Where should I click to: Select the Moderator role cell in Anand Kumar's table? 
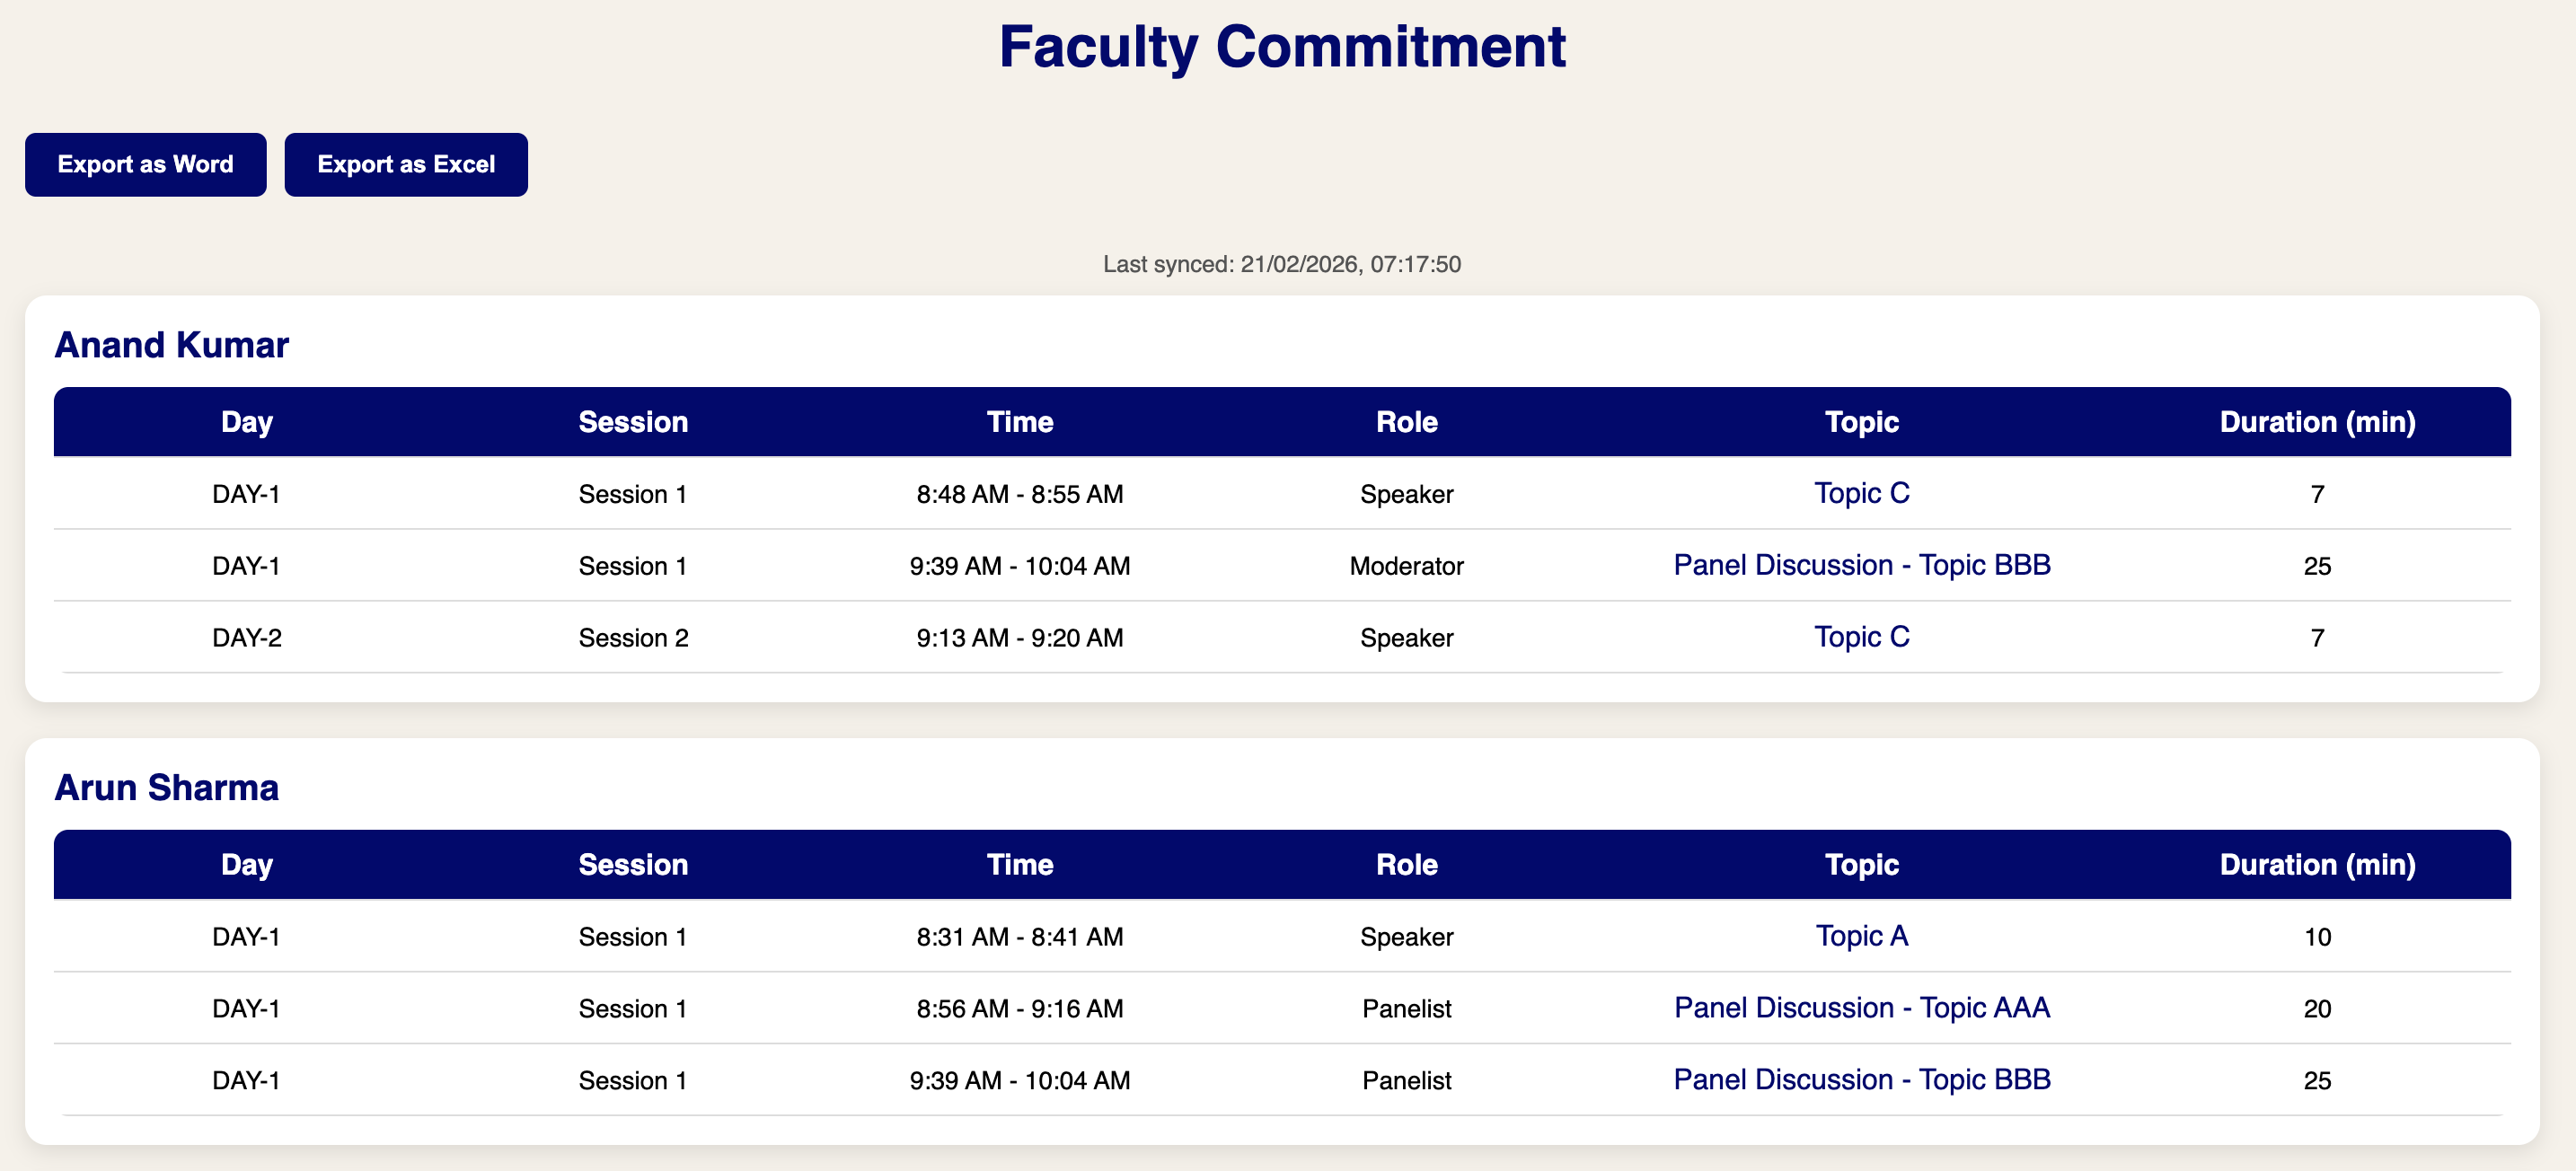click(1406, 565)
